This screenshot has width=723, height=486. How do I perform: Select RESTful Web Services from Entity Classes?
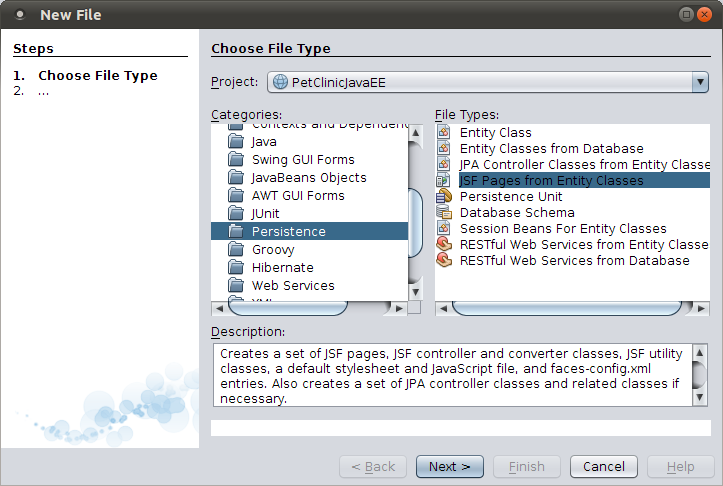pyautogui.click(x=583, y=245)
